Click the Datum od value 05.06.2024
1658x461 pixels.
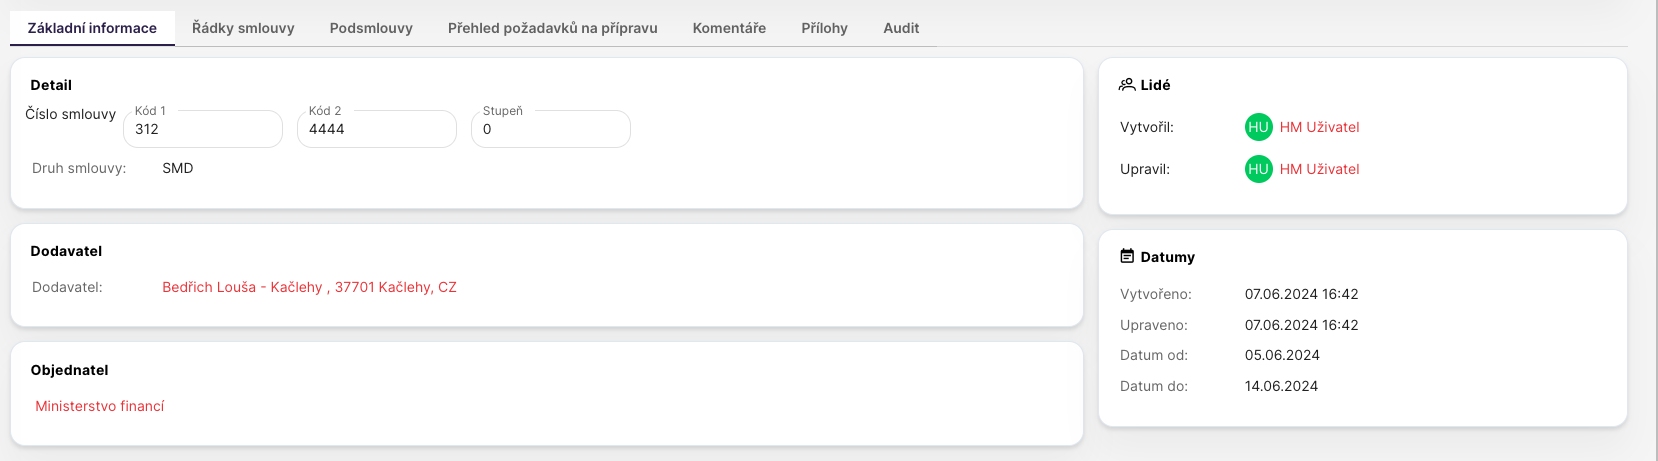[1282, 355]
